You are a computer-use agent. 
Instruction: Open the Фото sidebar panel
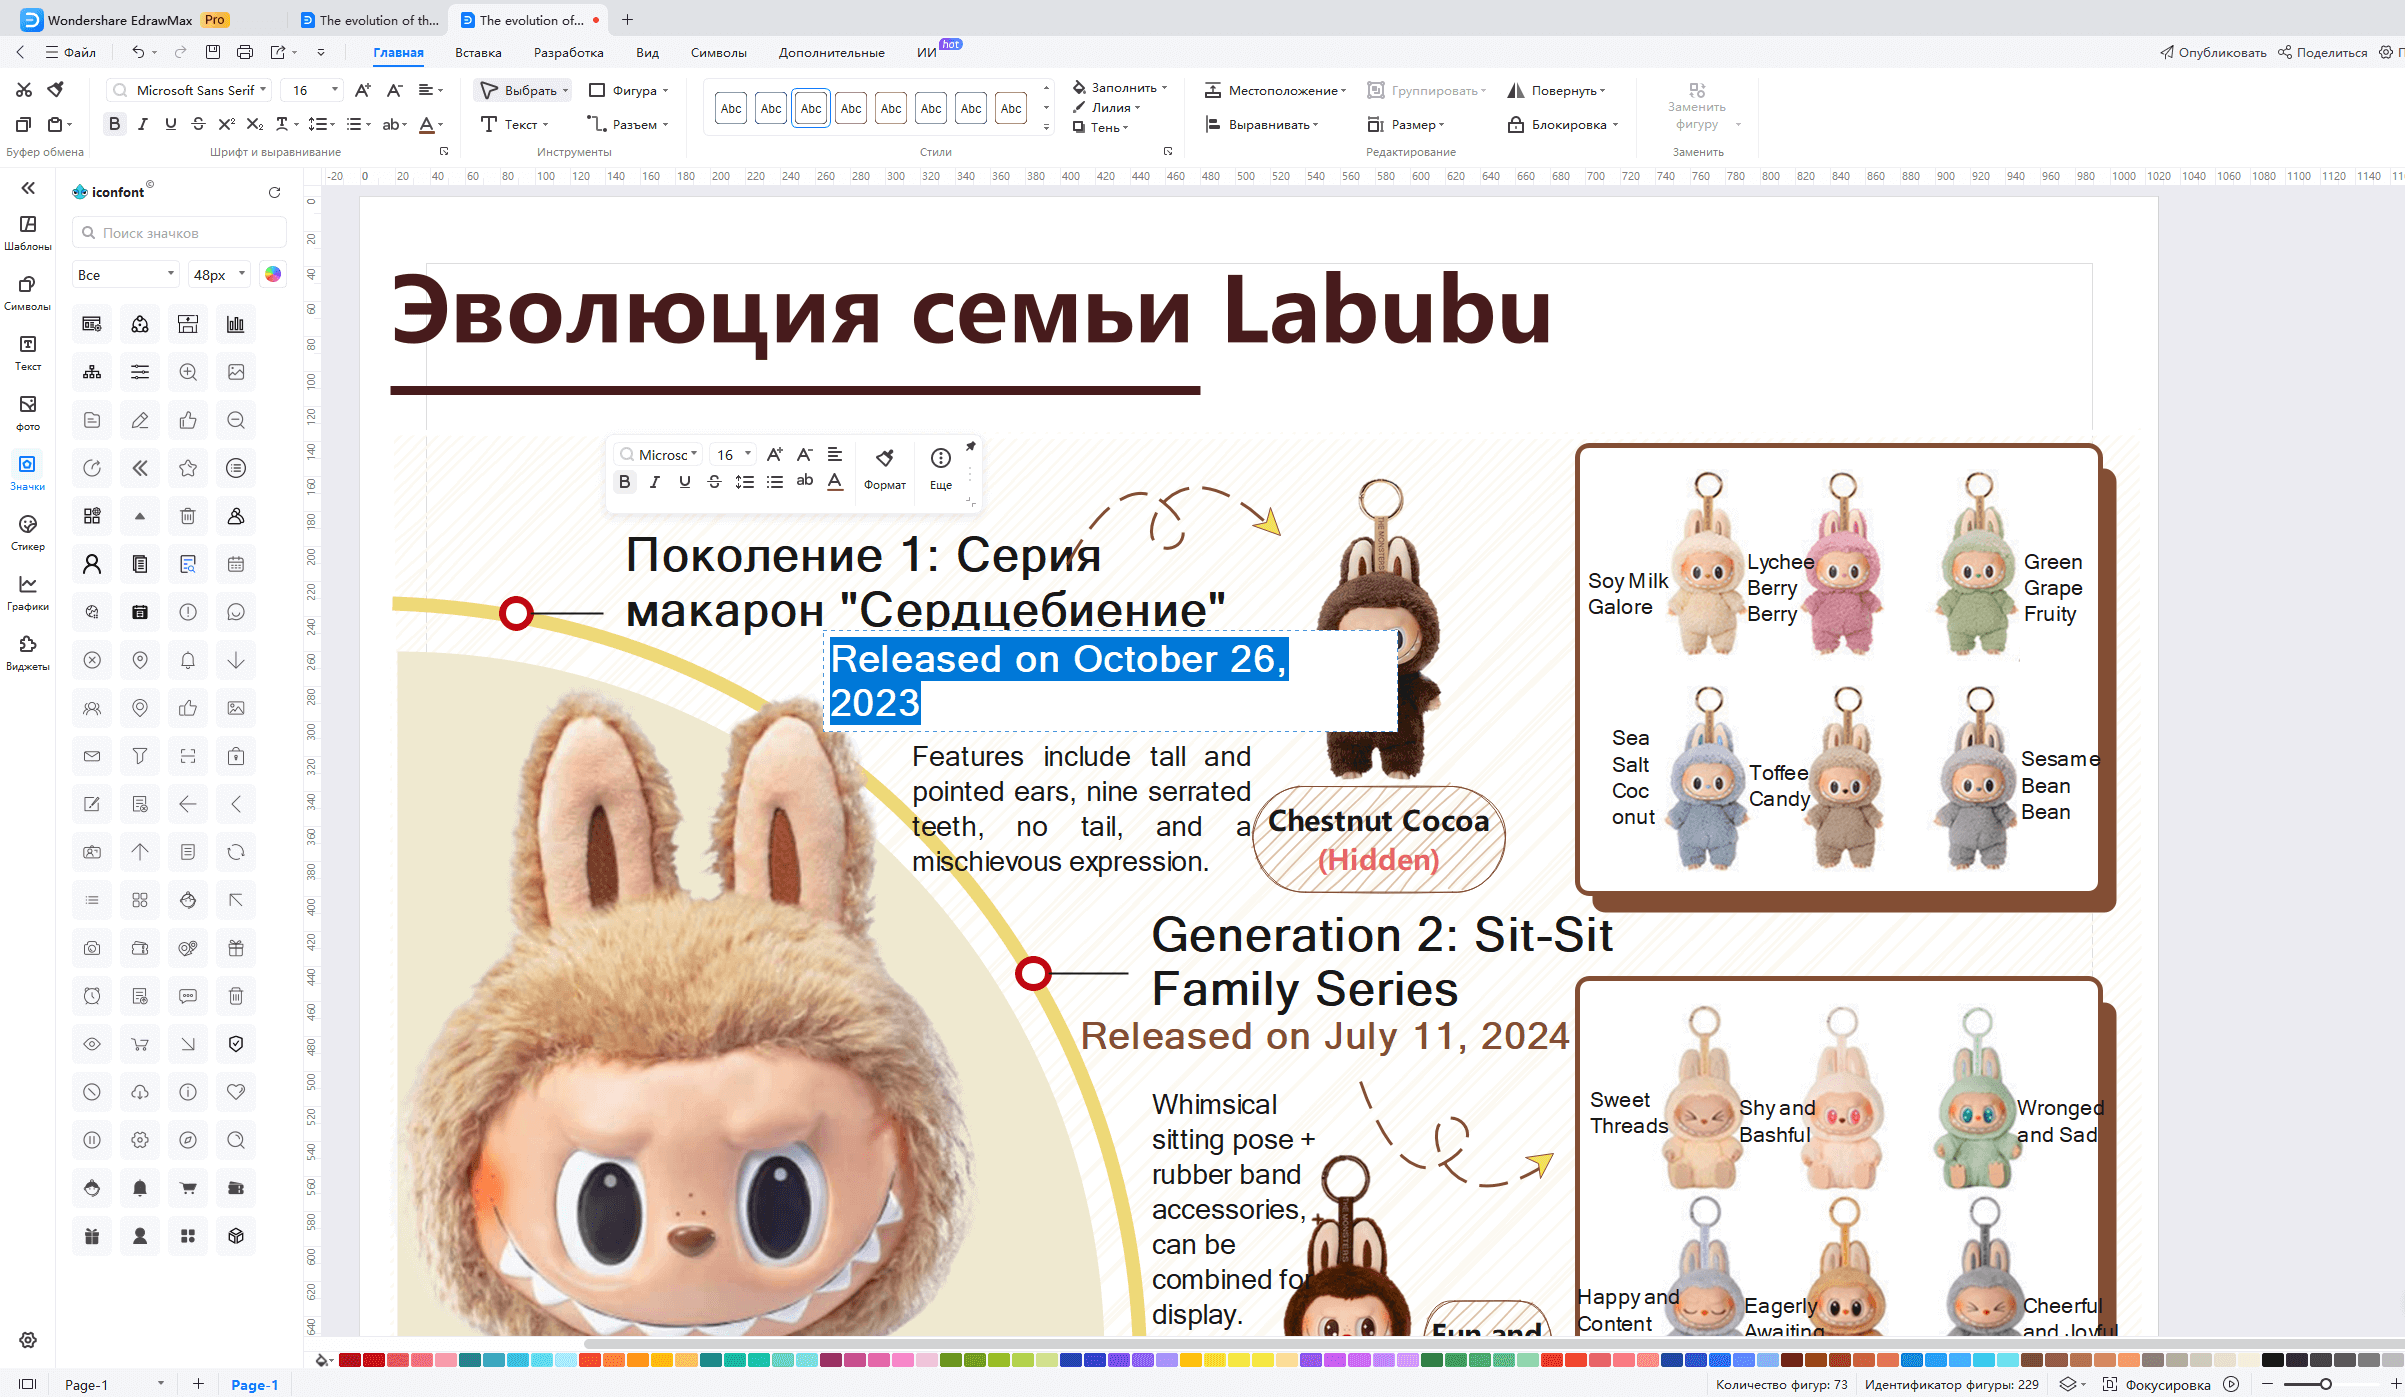[28, 413]
